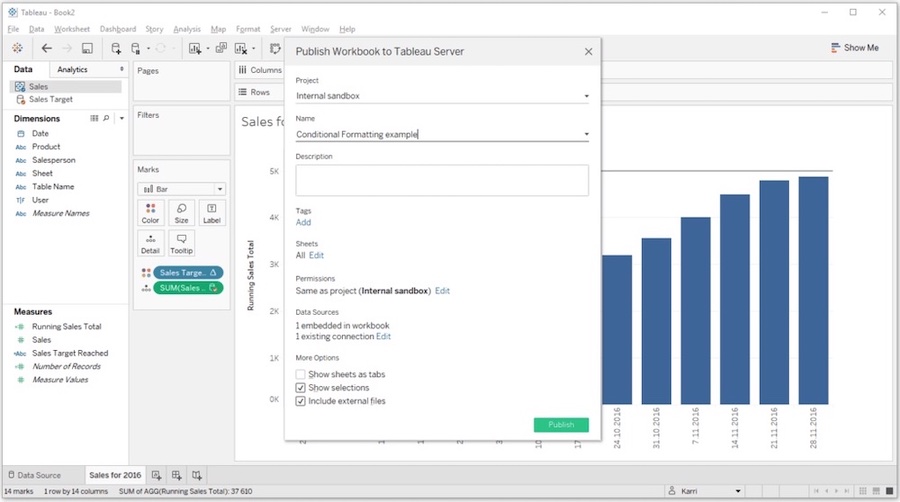Viewport: 900px width, 502px height.
Task: Click the New Dashboard tab icon at bottom
Action: (x=176, y=475)
